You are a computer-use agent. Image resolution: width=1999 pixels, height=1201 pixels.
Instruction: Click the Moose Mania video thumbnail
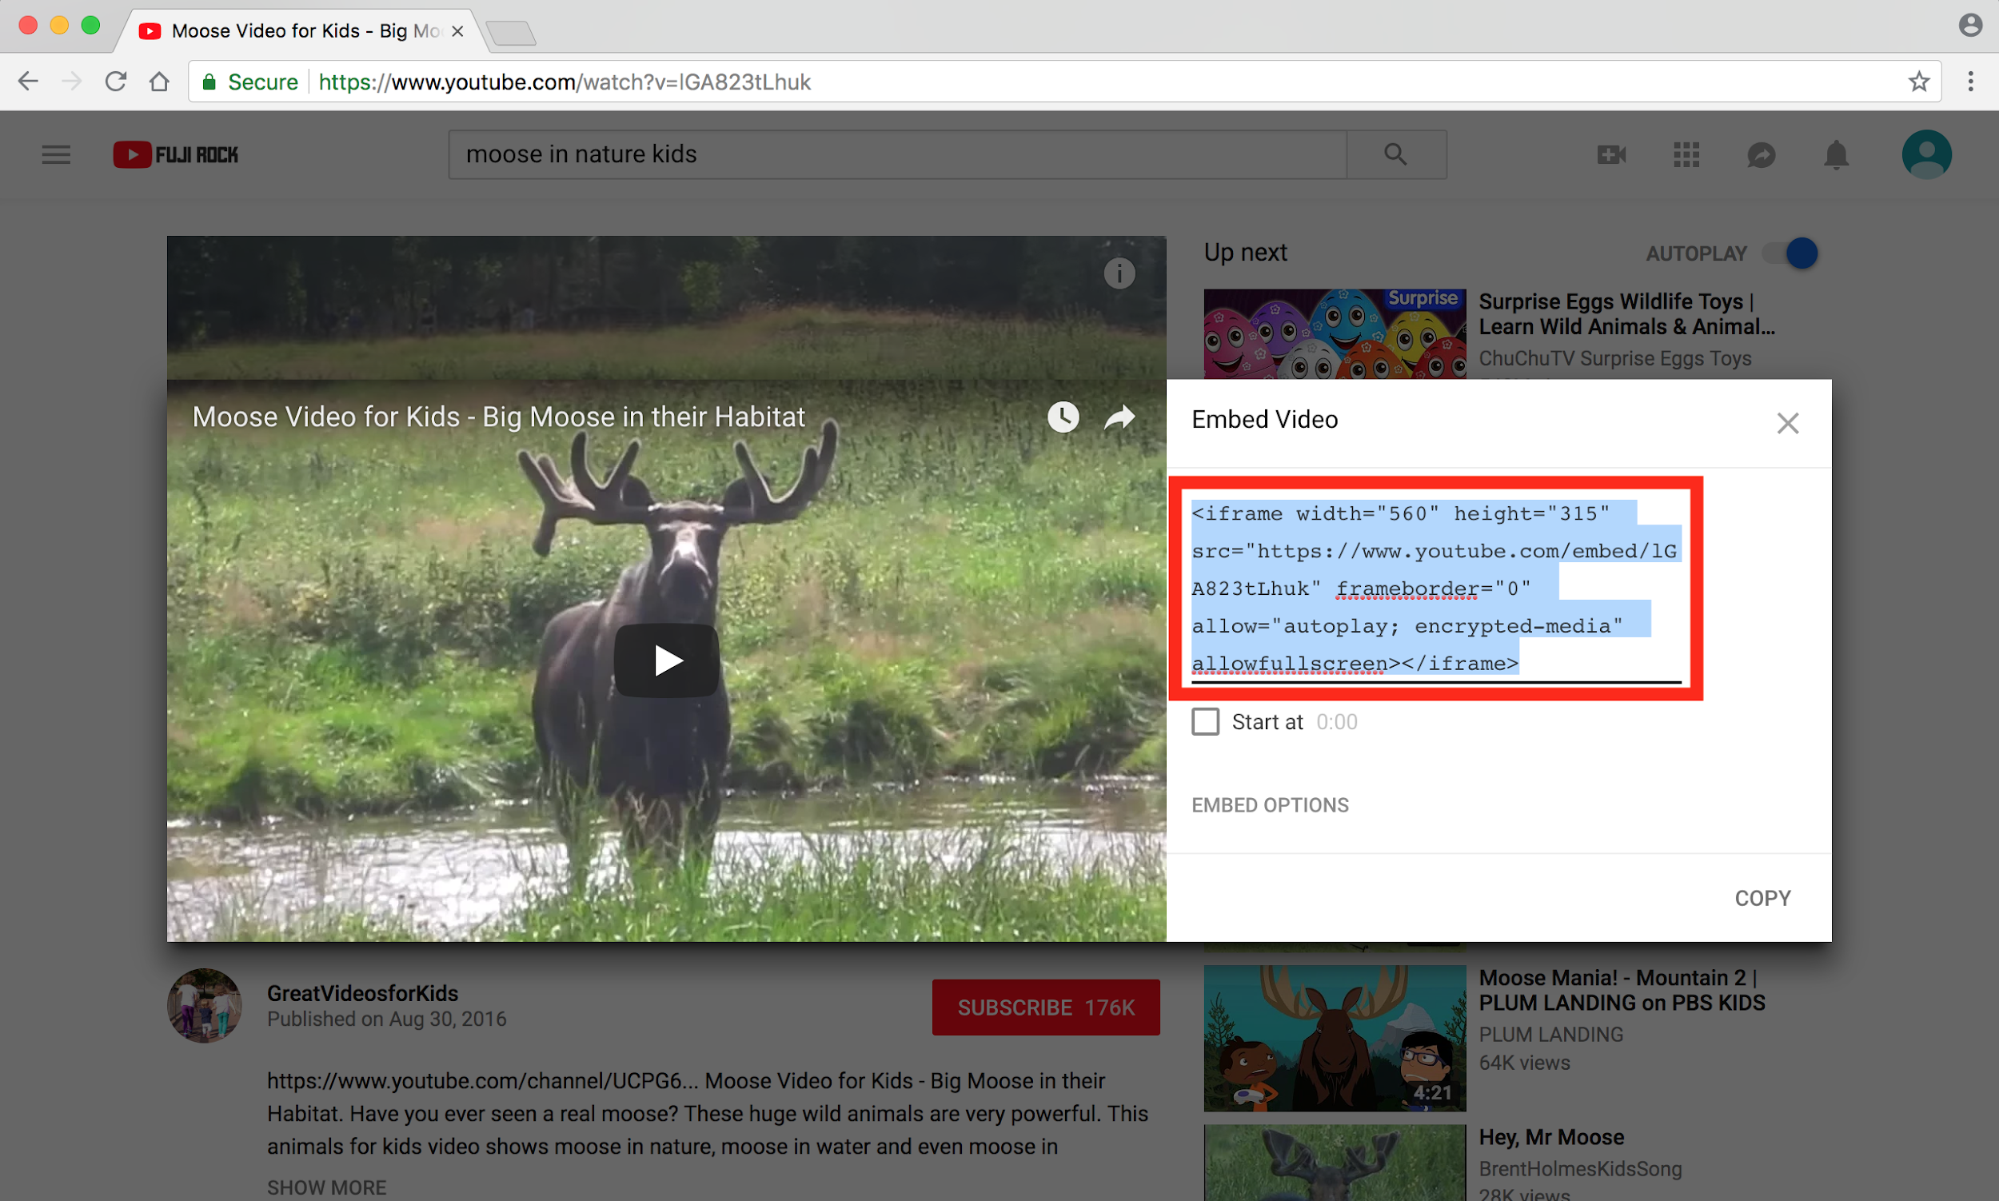pos(1334,1037)
